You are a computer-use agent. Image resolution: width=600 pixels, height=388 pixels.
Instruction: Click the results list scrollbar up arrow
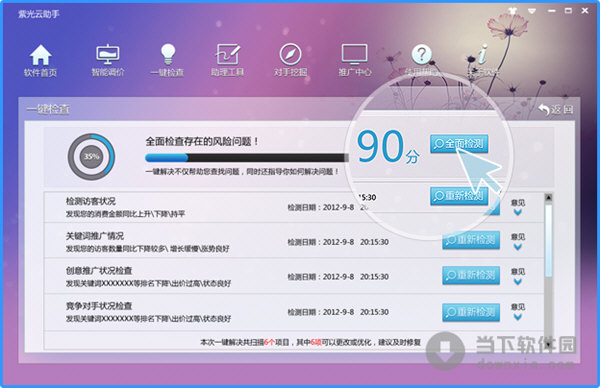click(548, 197)
